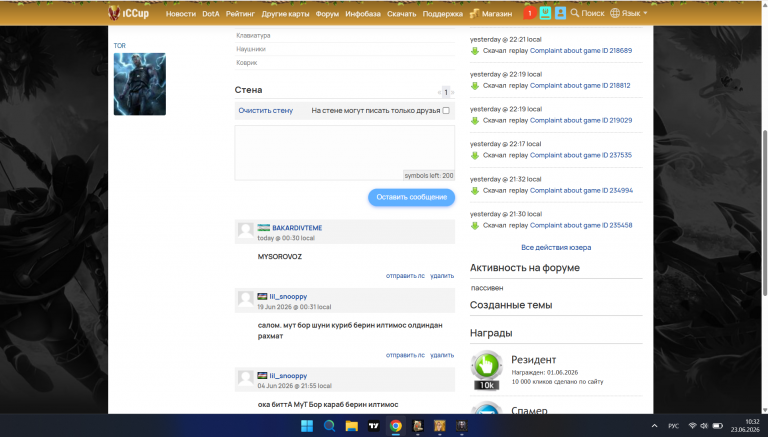Image resolution: width=768 pixels, height=437 pixels.
Task: Open the blue user profile icon
Action: pos(560,13)
